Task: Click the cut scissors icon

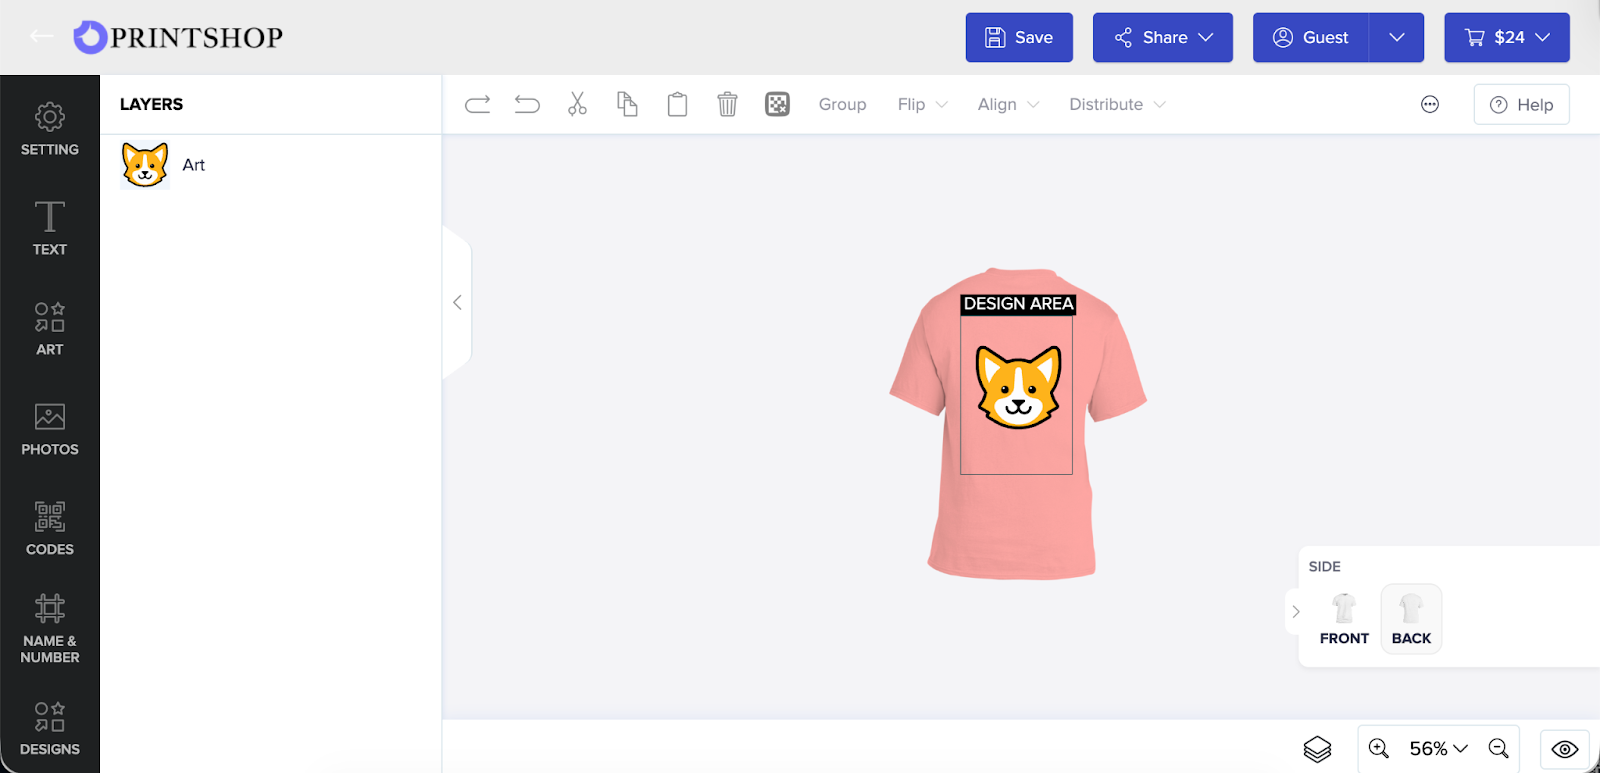Action: [x=577, y=104]
